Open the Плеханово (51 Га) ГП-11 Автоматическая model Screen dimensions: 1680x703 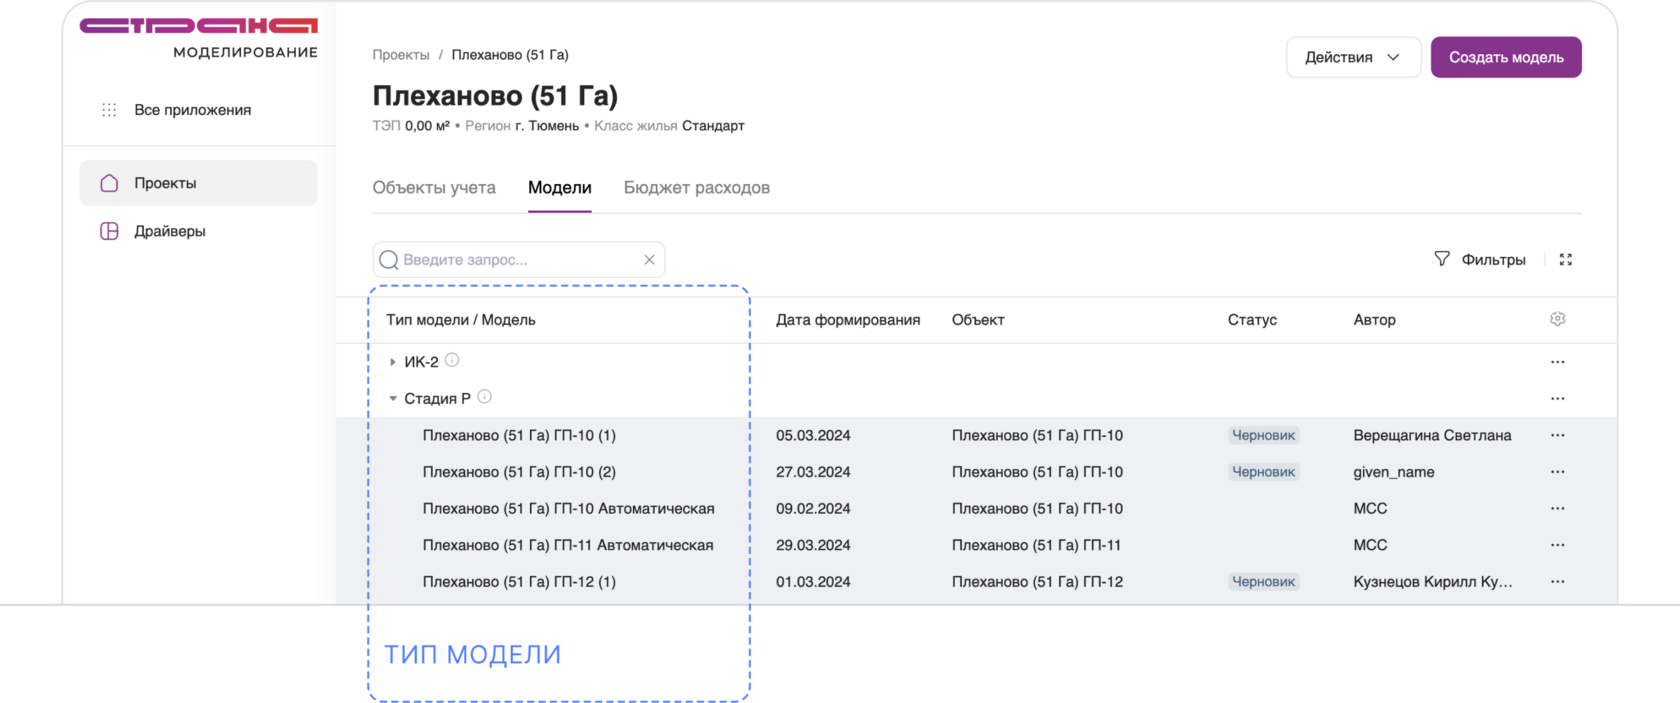click(567, 545)
